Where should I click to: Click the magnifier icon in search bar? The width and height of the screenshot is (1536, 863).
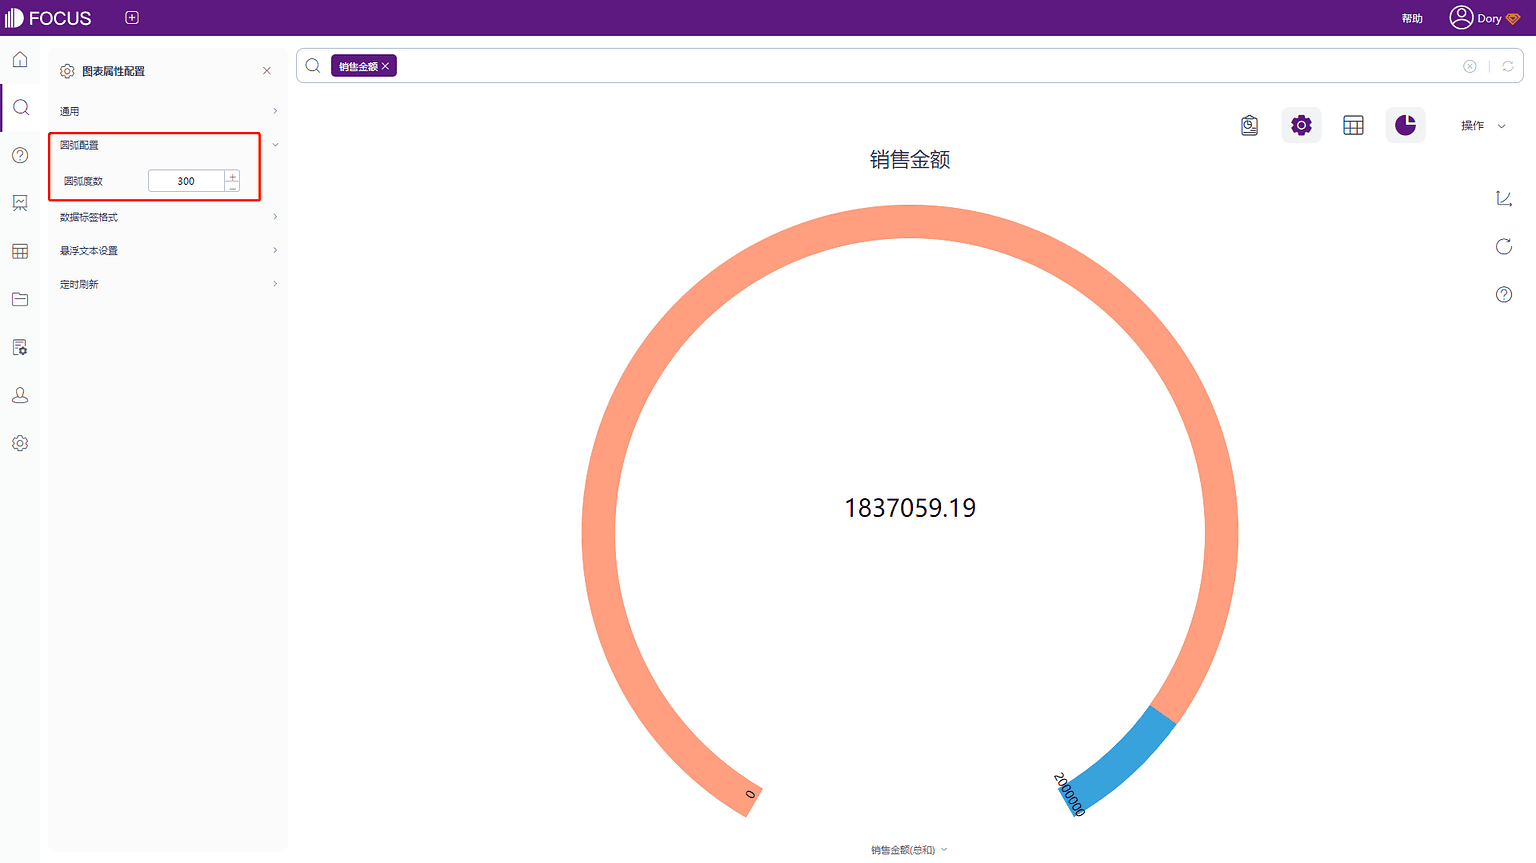pos(313,66)
